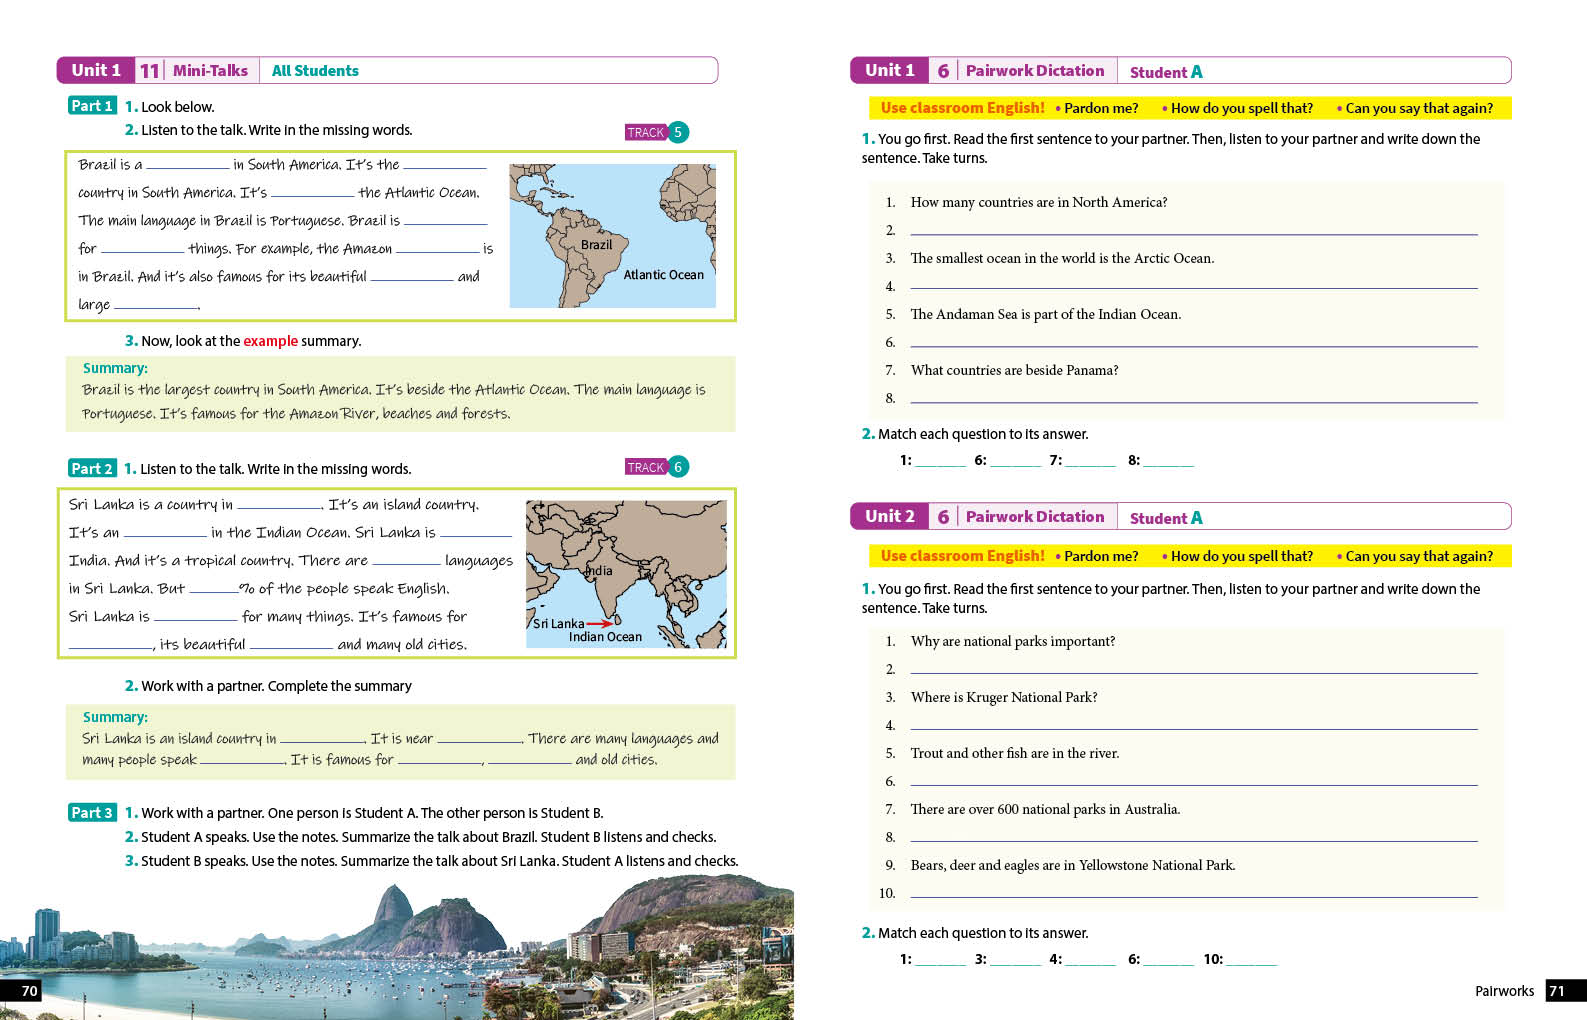Select the teal Part 1 label
Screen dimensions: 1587x1020
coord(92,106)
